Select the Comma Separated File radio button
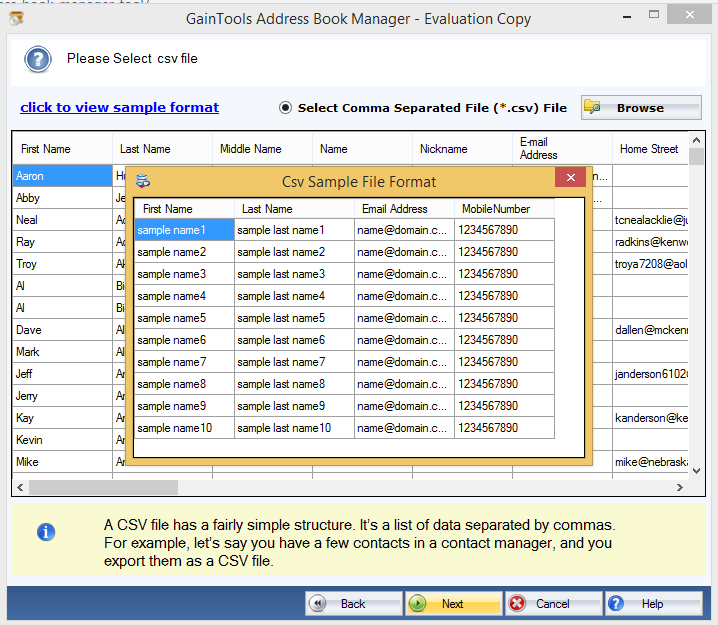 (x=285, y=108)
